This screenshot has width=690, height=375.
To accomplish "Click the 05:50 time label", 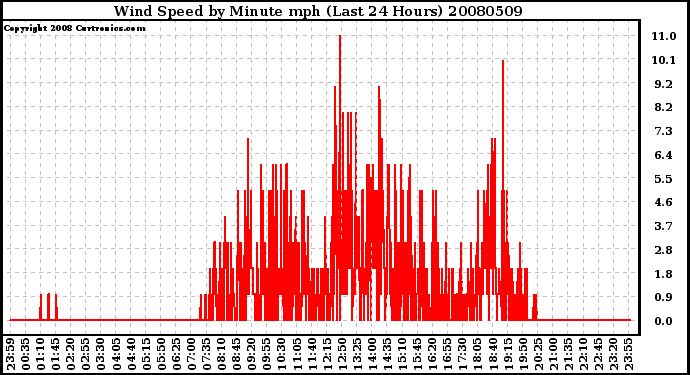I will click(161, 354).
